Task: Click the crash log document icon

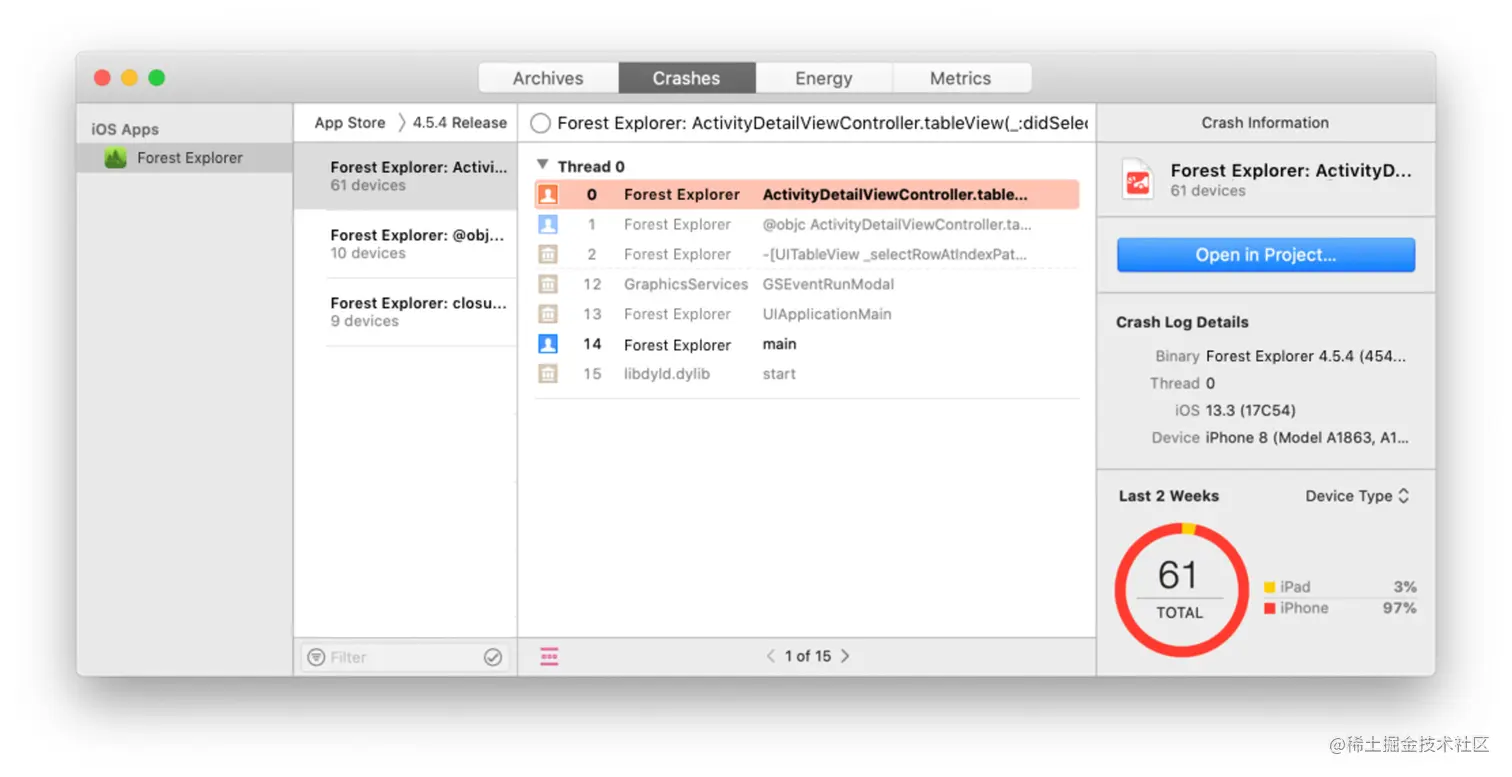Action: tap(1138, 180)
